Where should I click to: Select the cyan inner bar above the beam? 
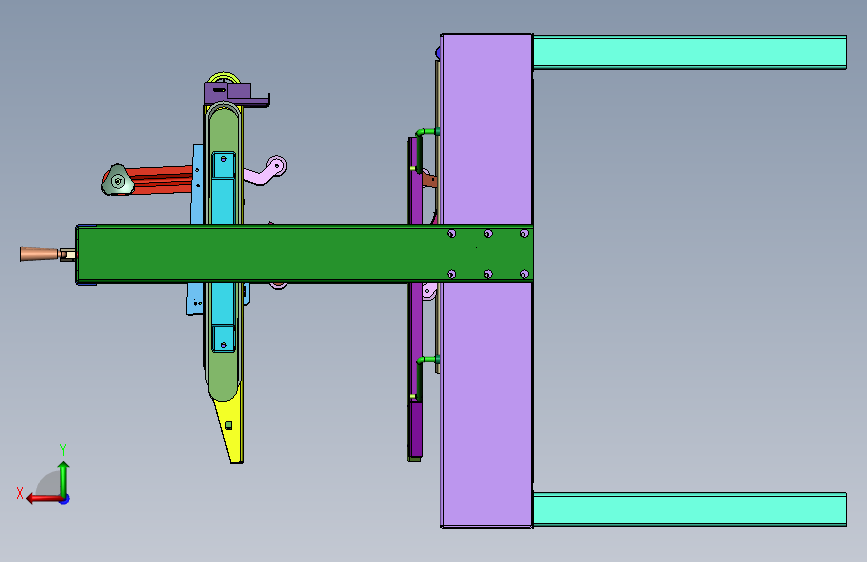[223, 201]
